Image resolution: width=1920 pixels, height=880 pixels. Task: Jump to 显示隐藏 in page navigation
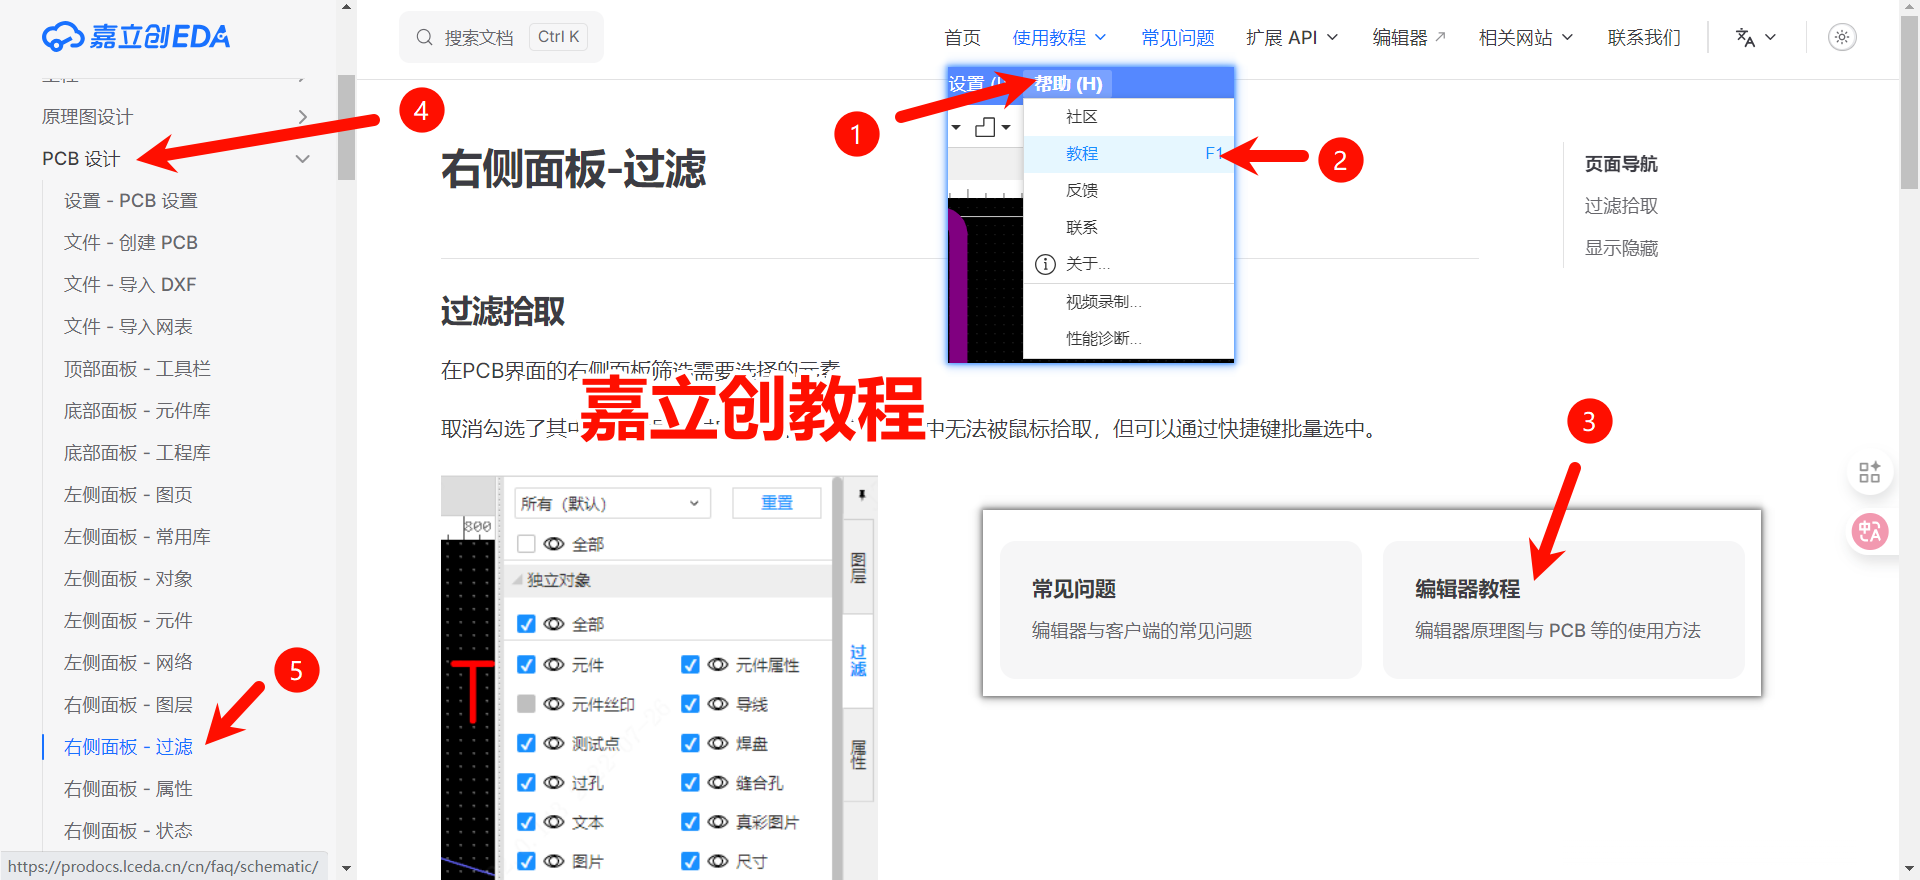(x=1621, y=248)
